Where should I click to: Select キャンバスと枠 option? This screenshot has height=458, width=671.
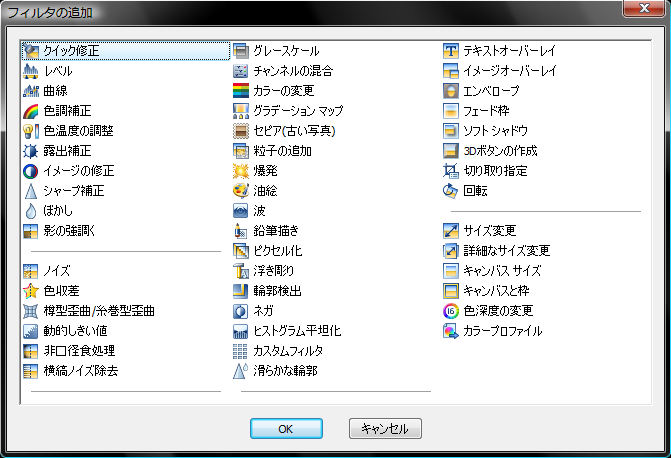[487, 291]
